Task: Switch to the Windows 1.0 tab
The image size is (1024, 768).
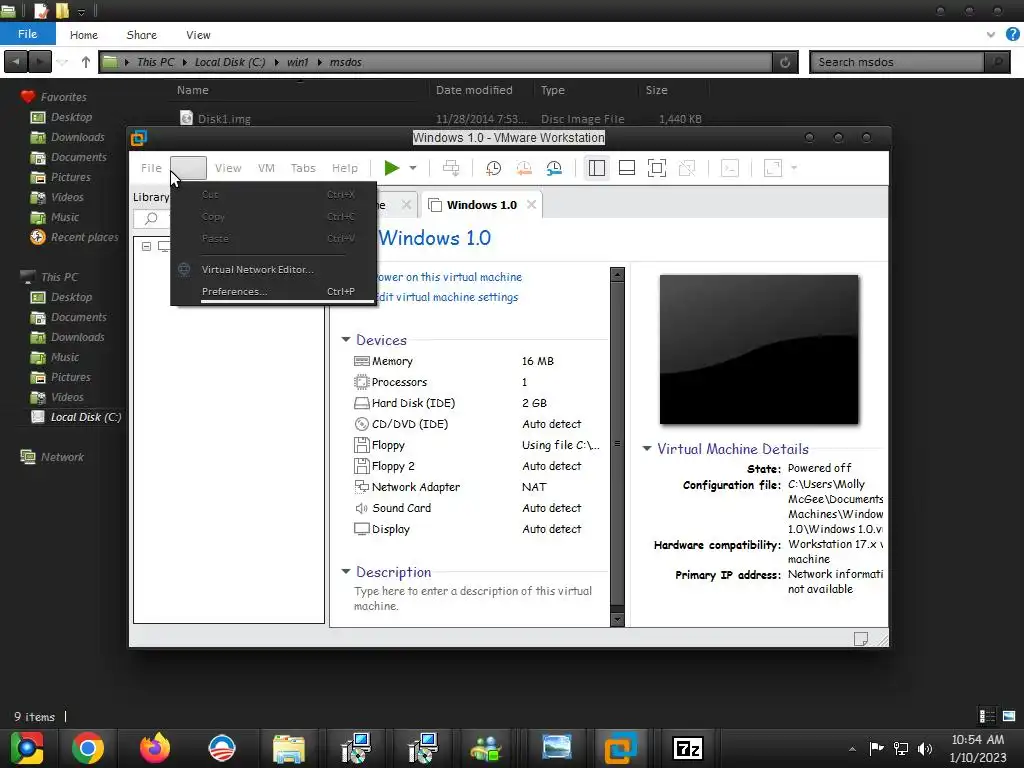Action: click(x=481, y=205)
